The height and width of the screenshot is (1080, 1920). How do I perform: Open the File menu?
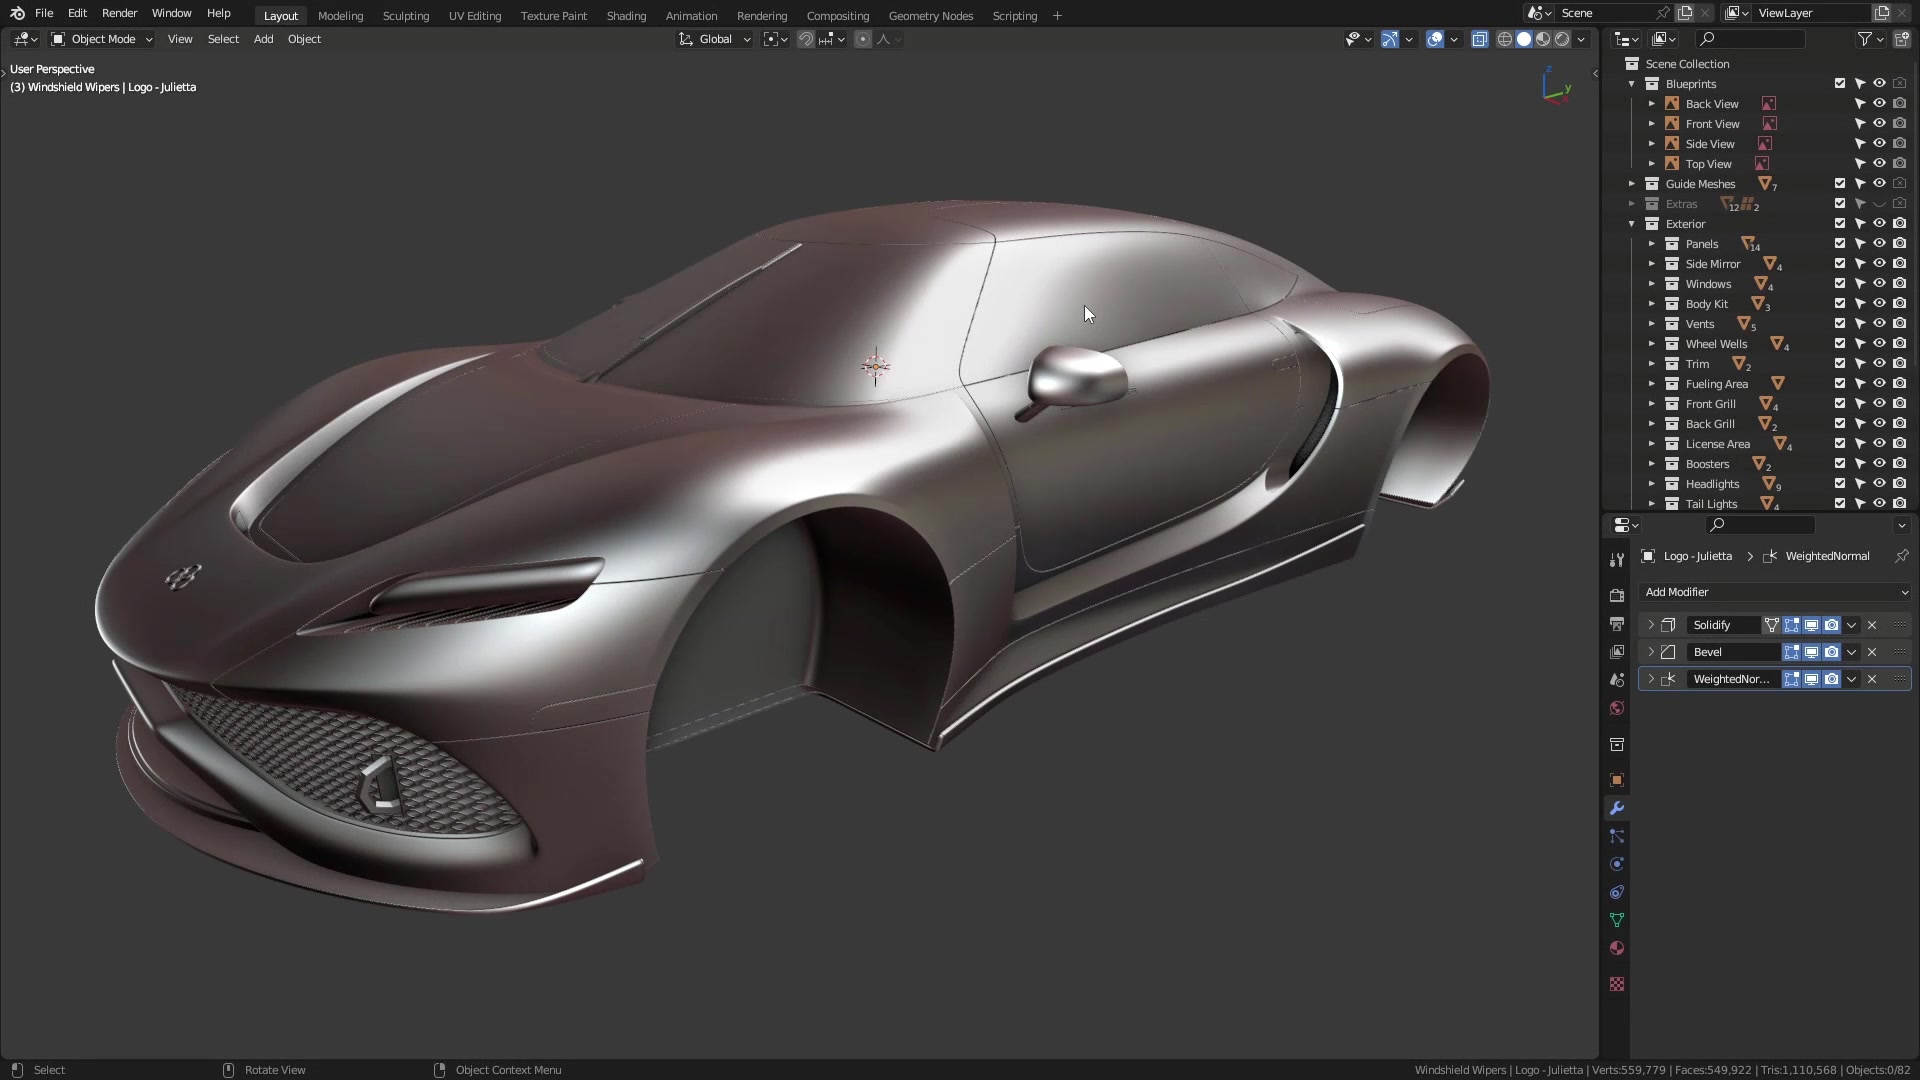click(x=44, y=13)
